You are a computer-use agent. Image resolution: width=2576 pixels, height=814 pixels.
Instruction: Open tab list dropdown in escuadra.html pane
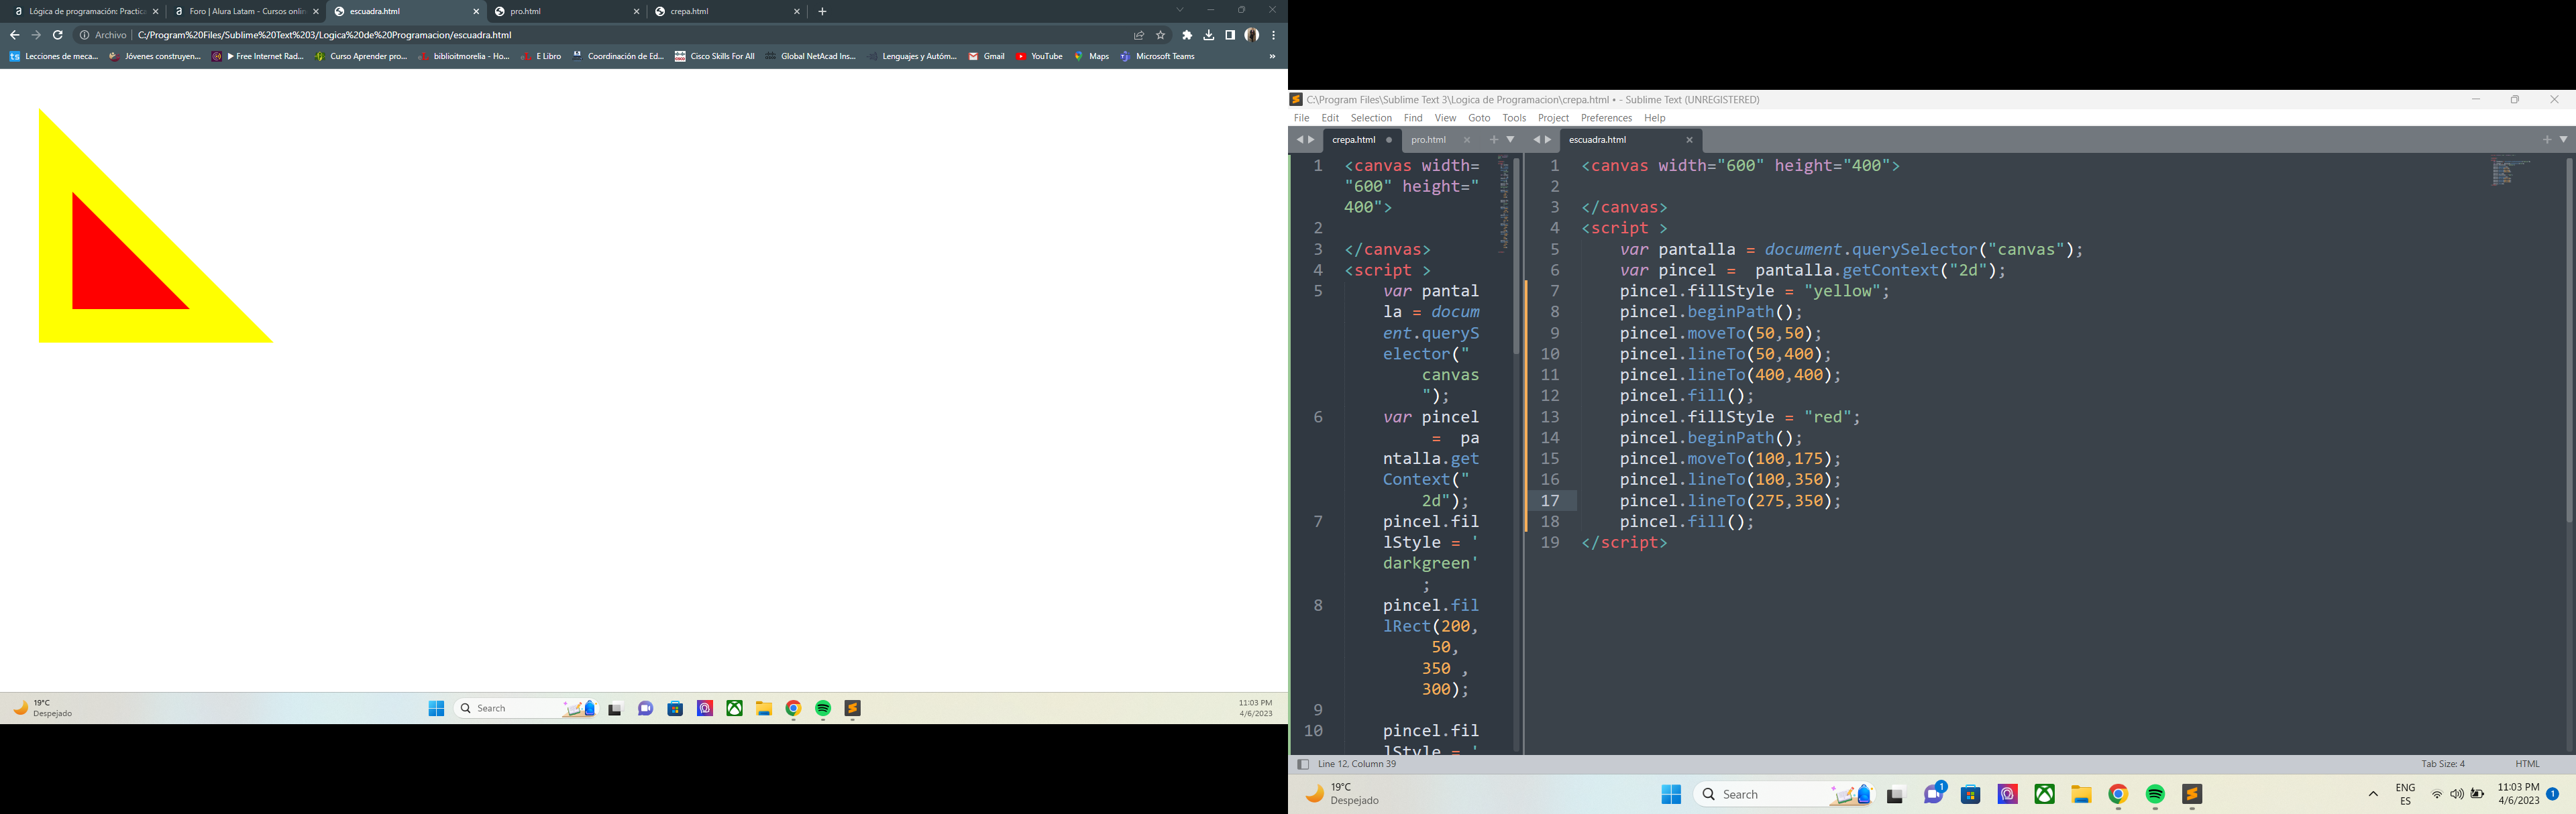click(2564, 140)
